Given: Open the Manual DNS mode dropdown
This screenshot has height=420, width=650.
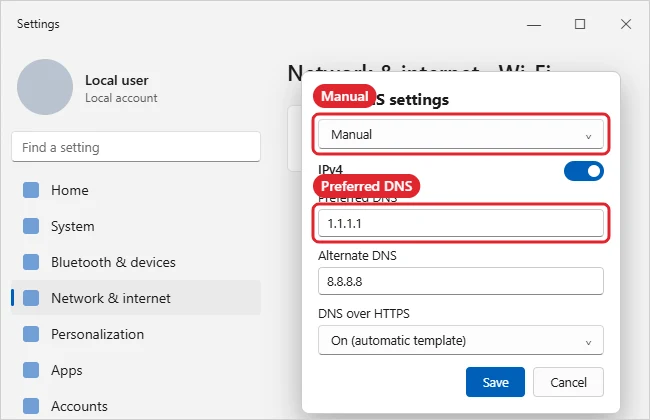Looking at the screenshot, I should click(x=461, y=134).
